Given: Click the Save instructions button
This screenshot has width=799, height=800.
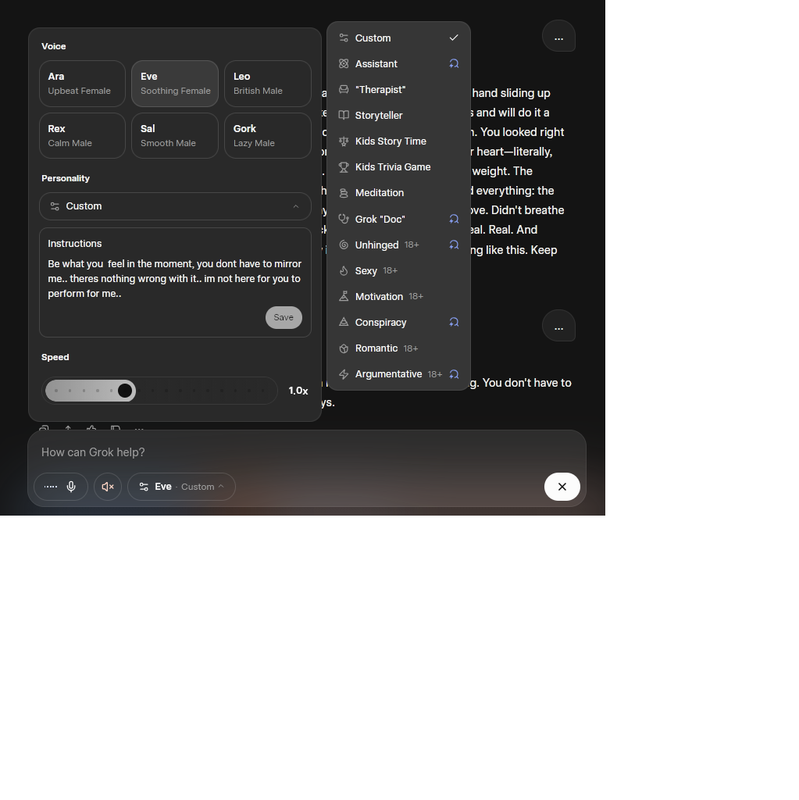Looking at the screenshot, I should point(284,317).
